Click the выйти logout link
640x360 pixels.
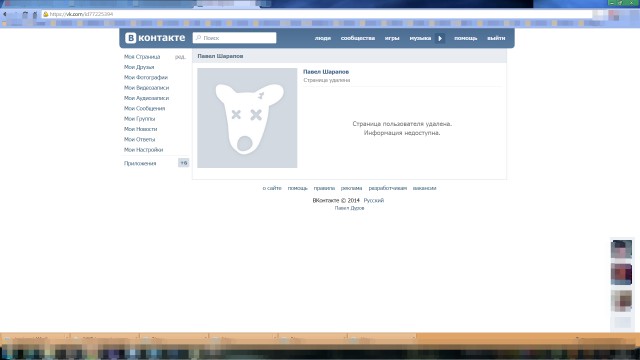pyautogui.click(x=496, y=38)
